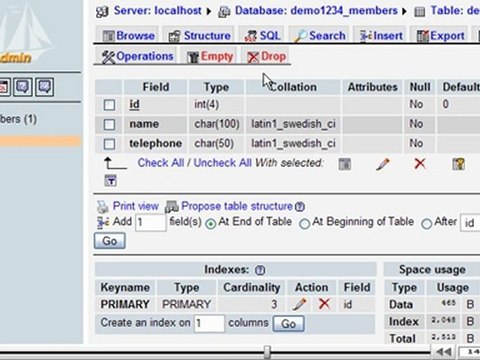Click the pencil change icon for selected fields

tap(382, 164)
